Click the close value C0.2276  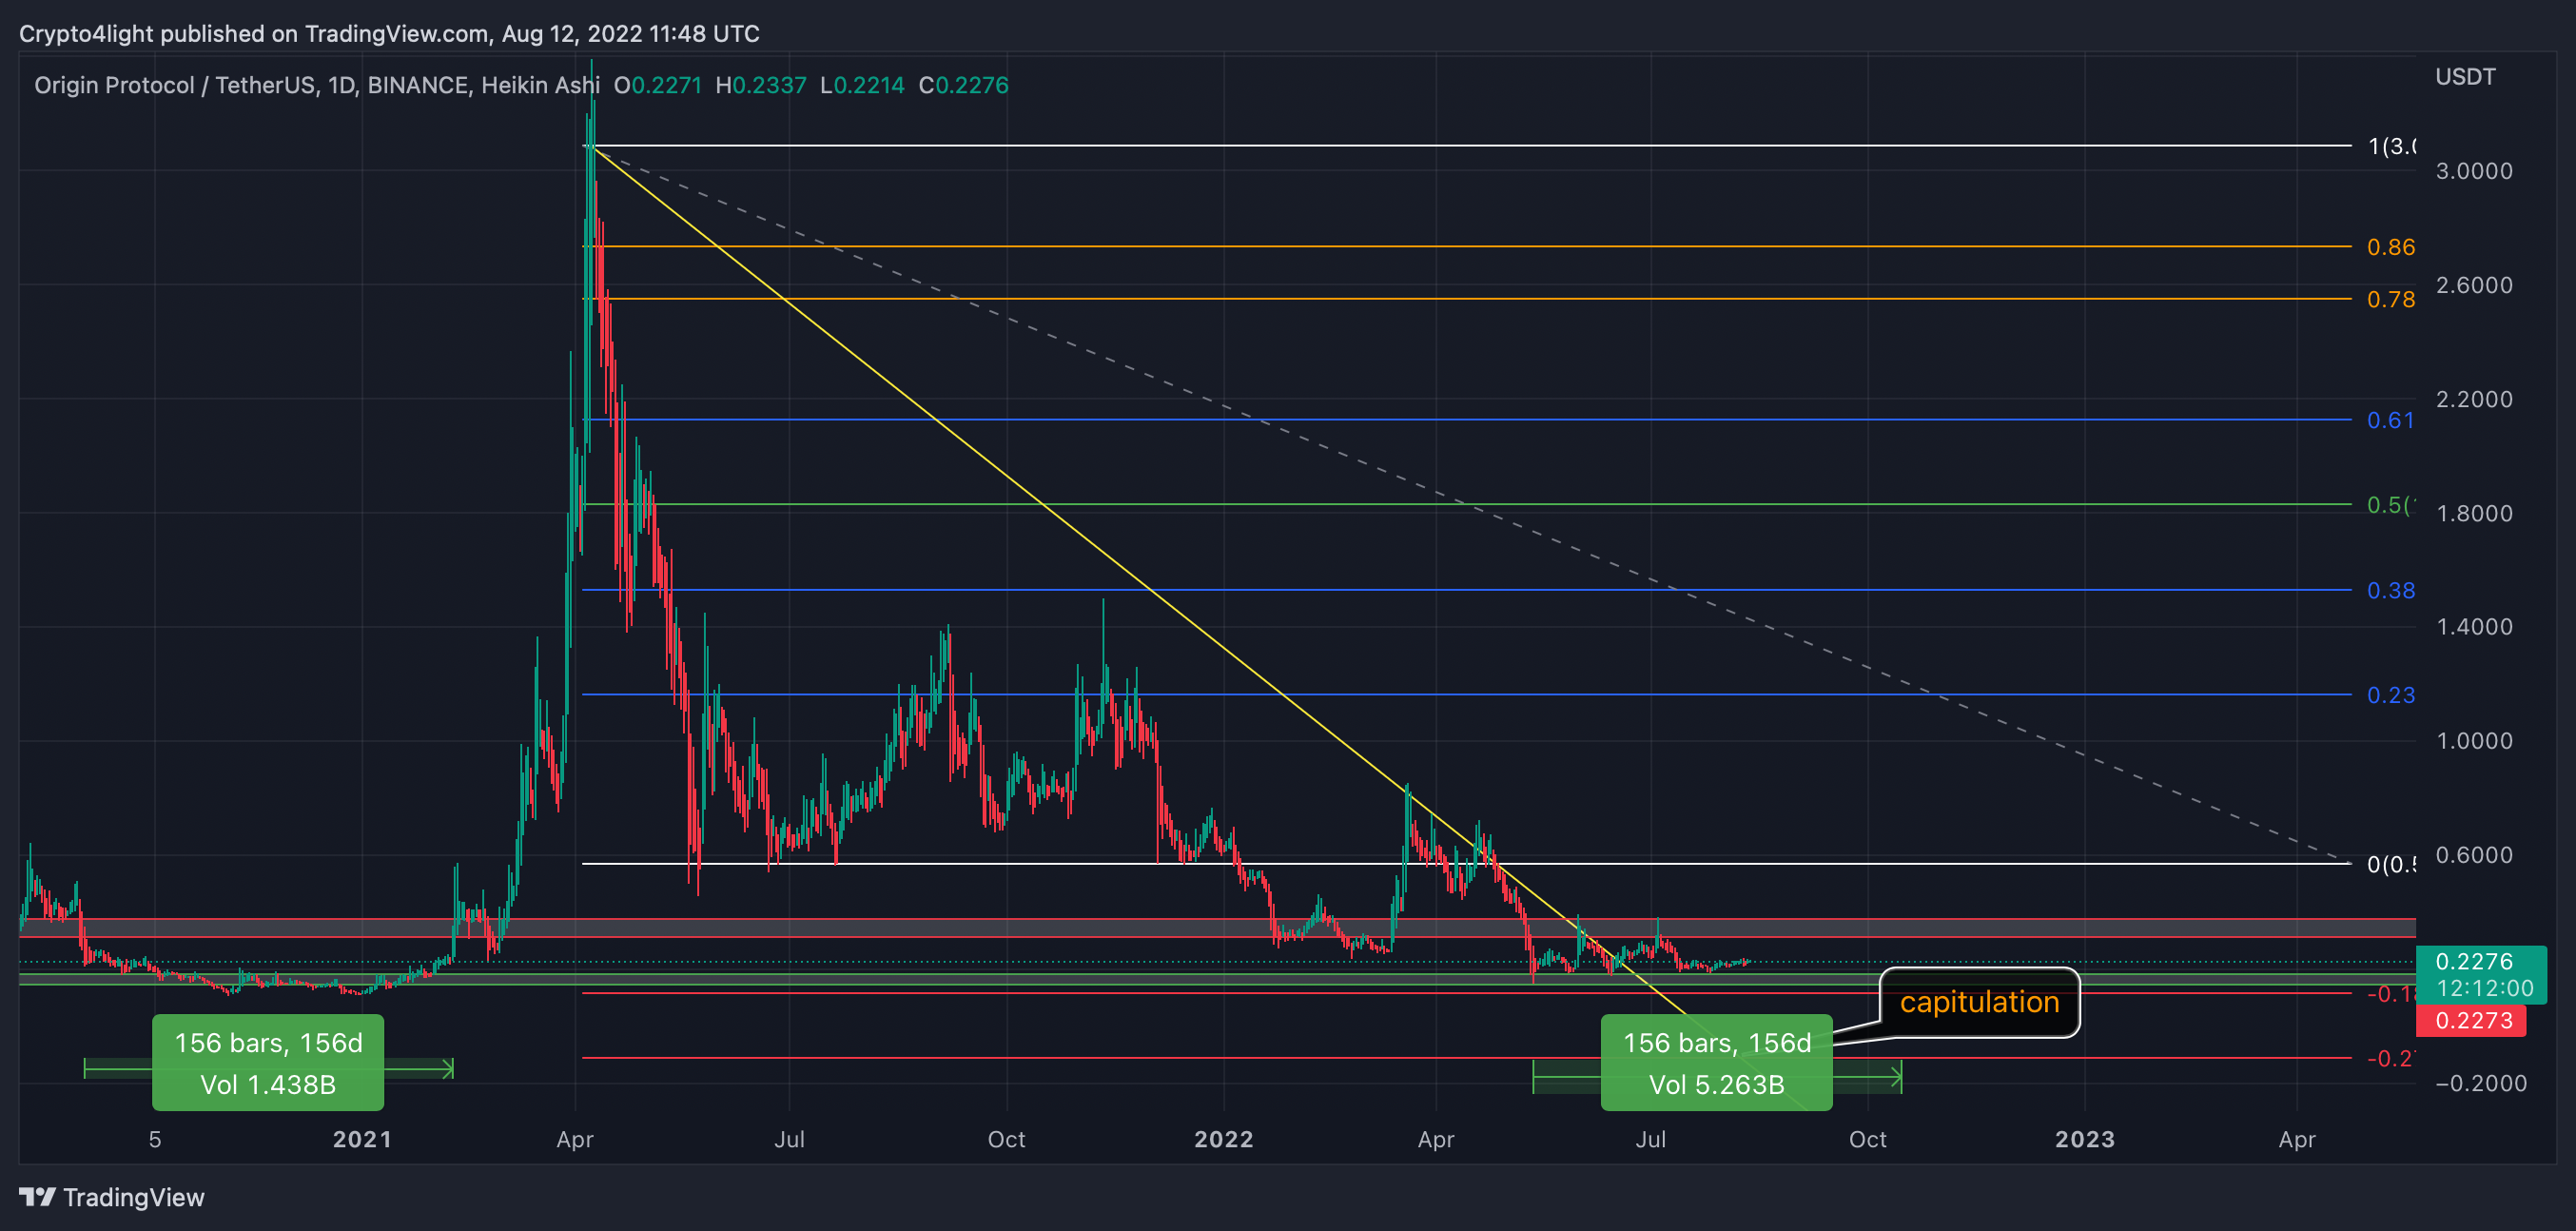click(x=964, y=85)
